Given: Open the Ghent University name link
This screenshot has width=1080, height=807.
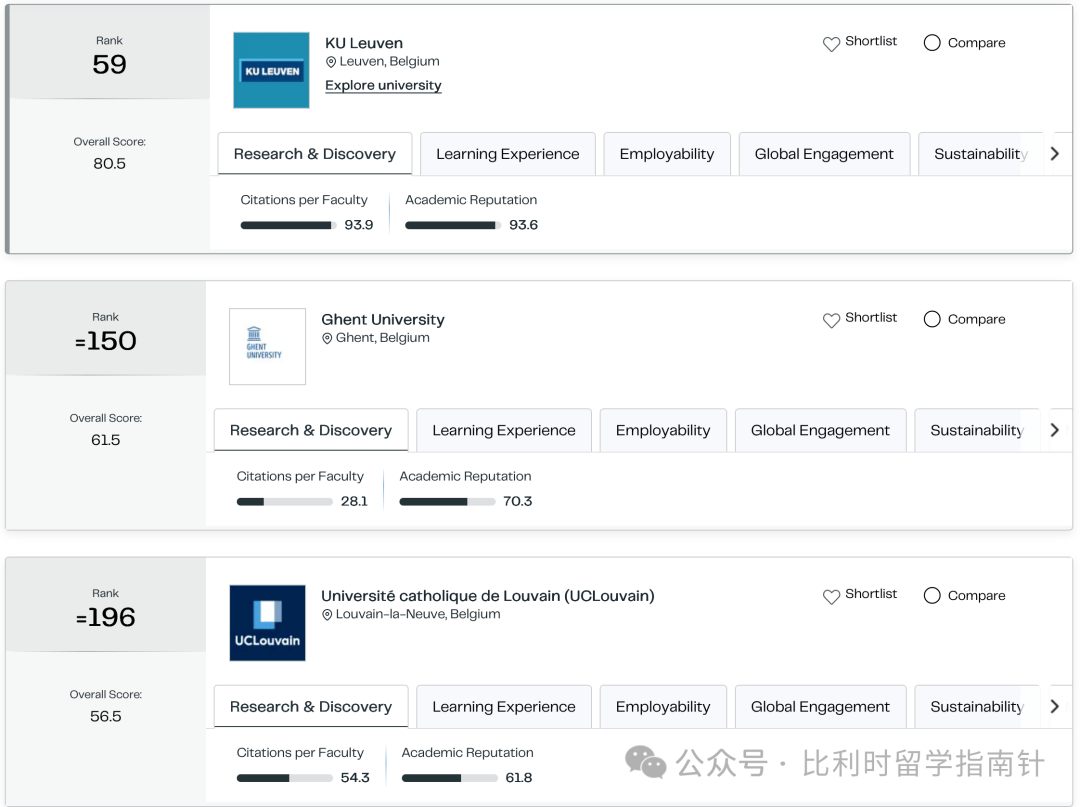Looking at the screenshot, I should click(383, 319).
